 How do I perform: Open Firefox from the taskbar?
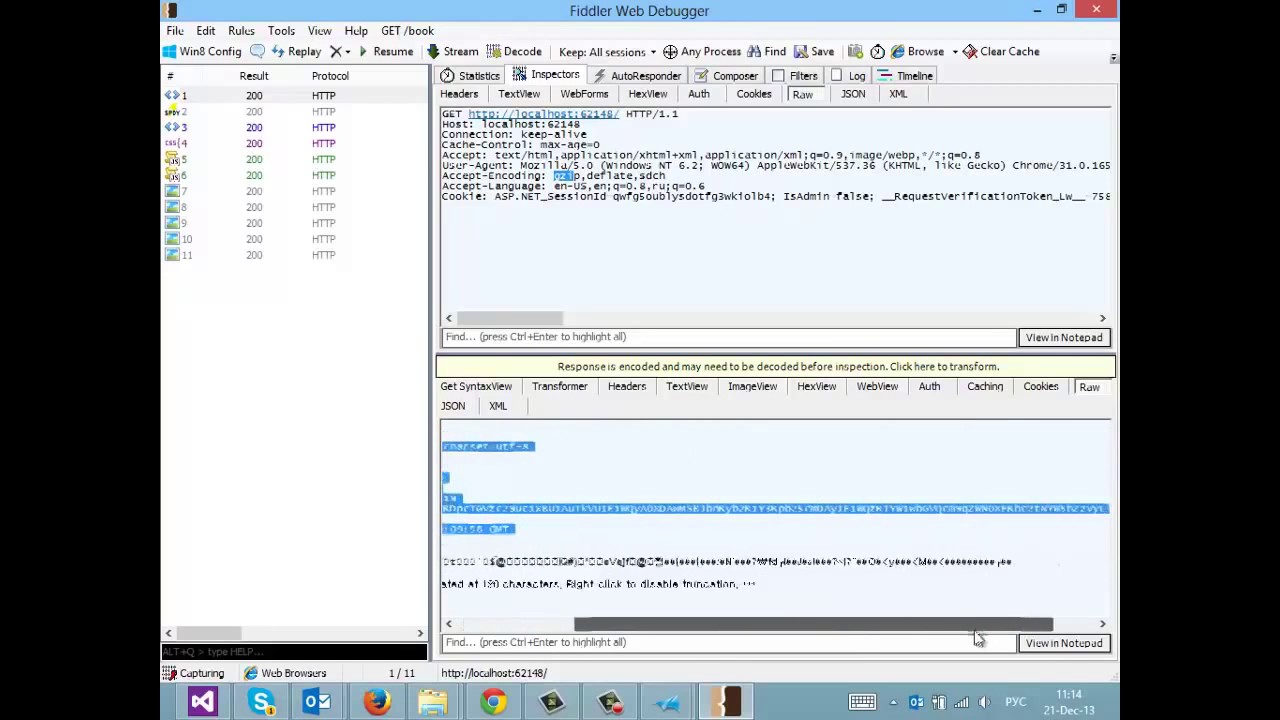pos(377,702)
